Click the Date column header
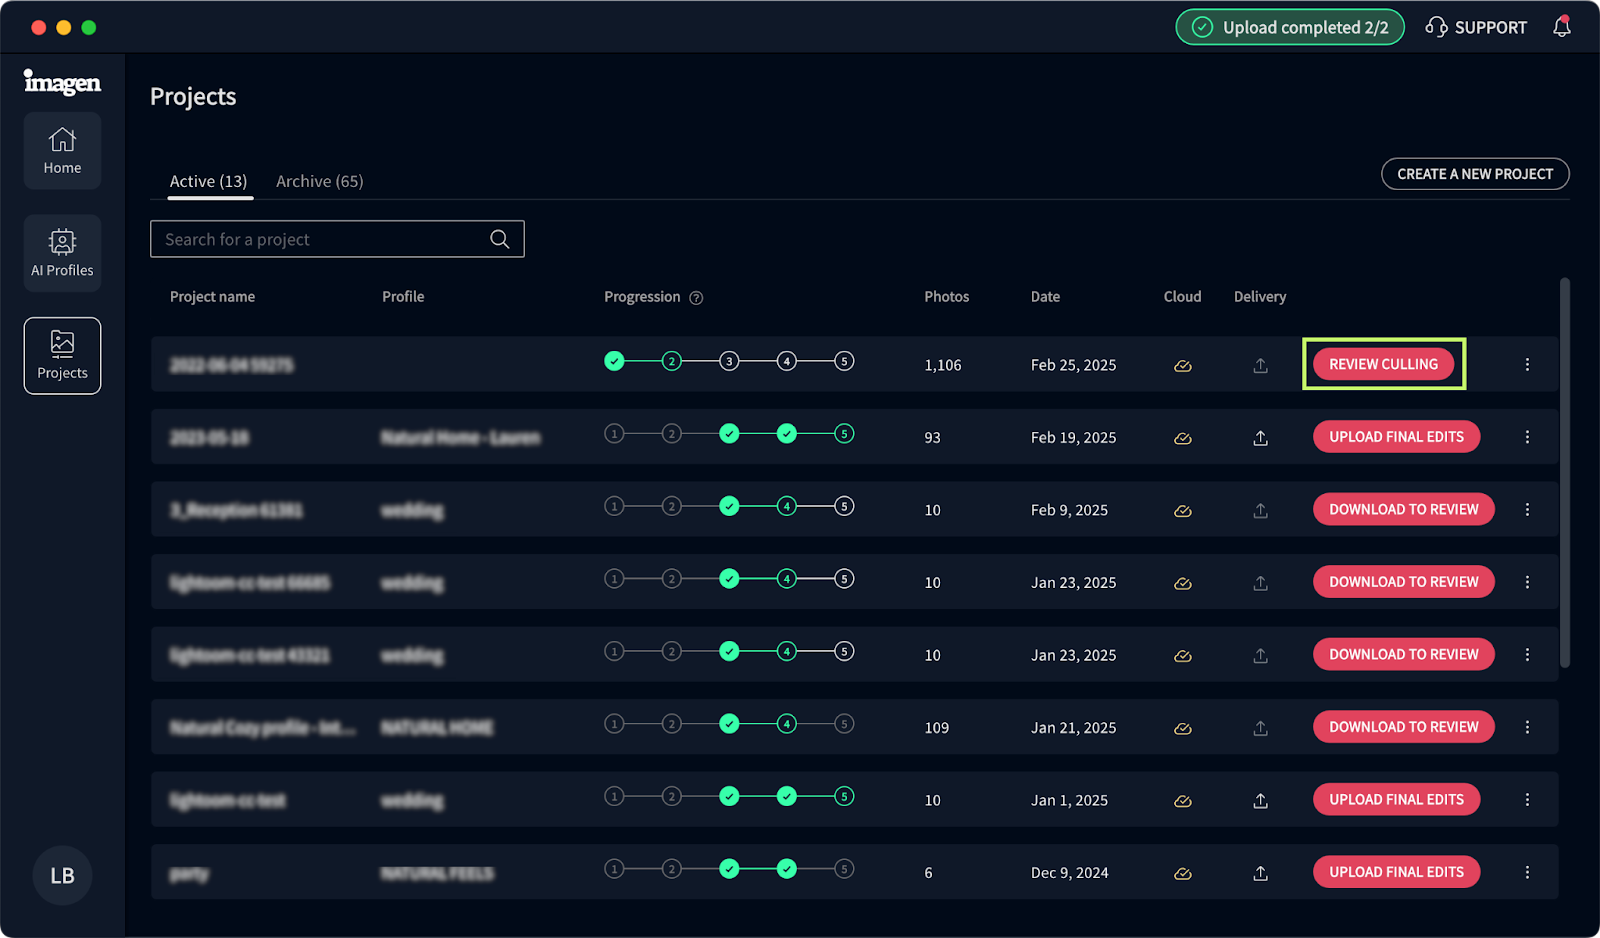Image resolution: width=1600 pixels, height=938 pixels. coord(1045,297)
